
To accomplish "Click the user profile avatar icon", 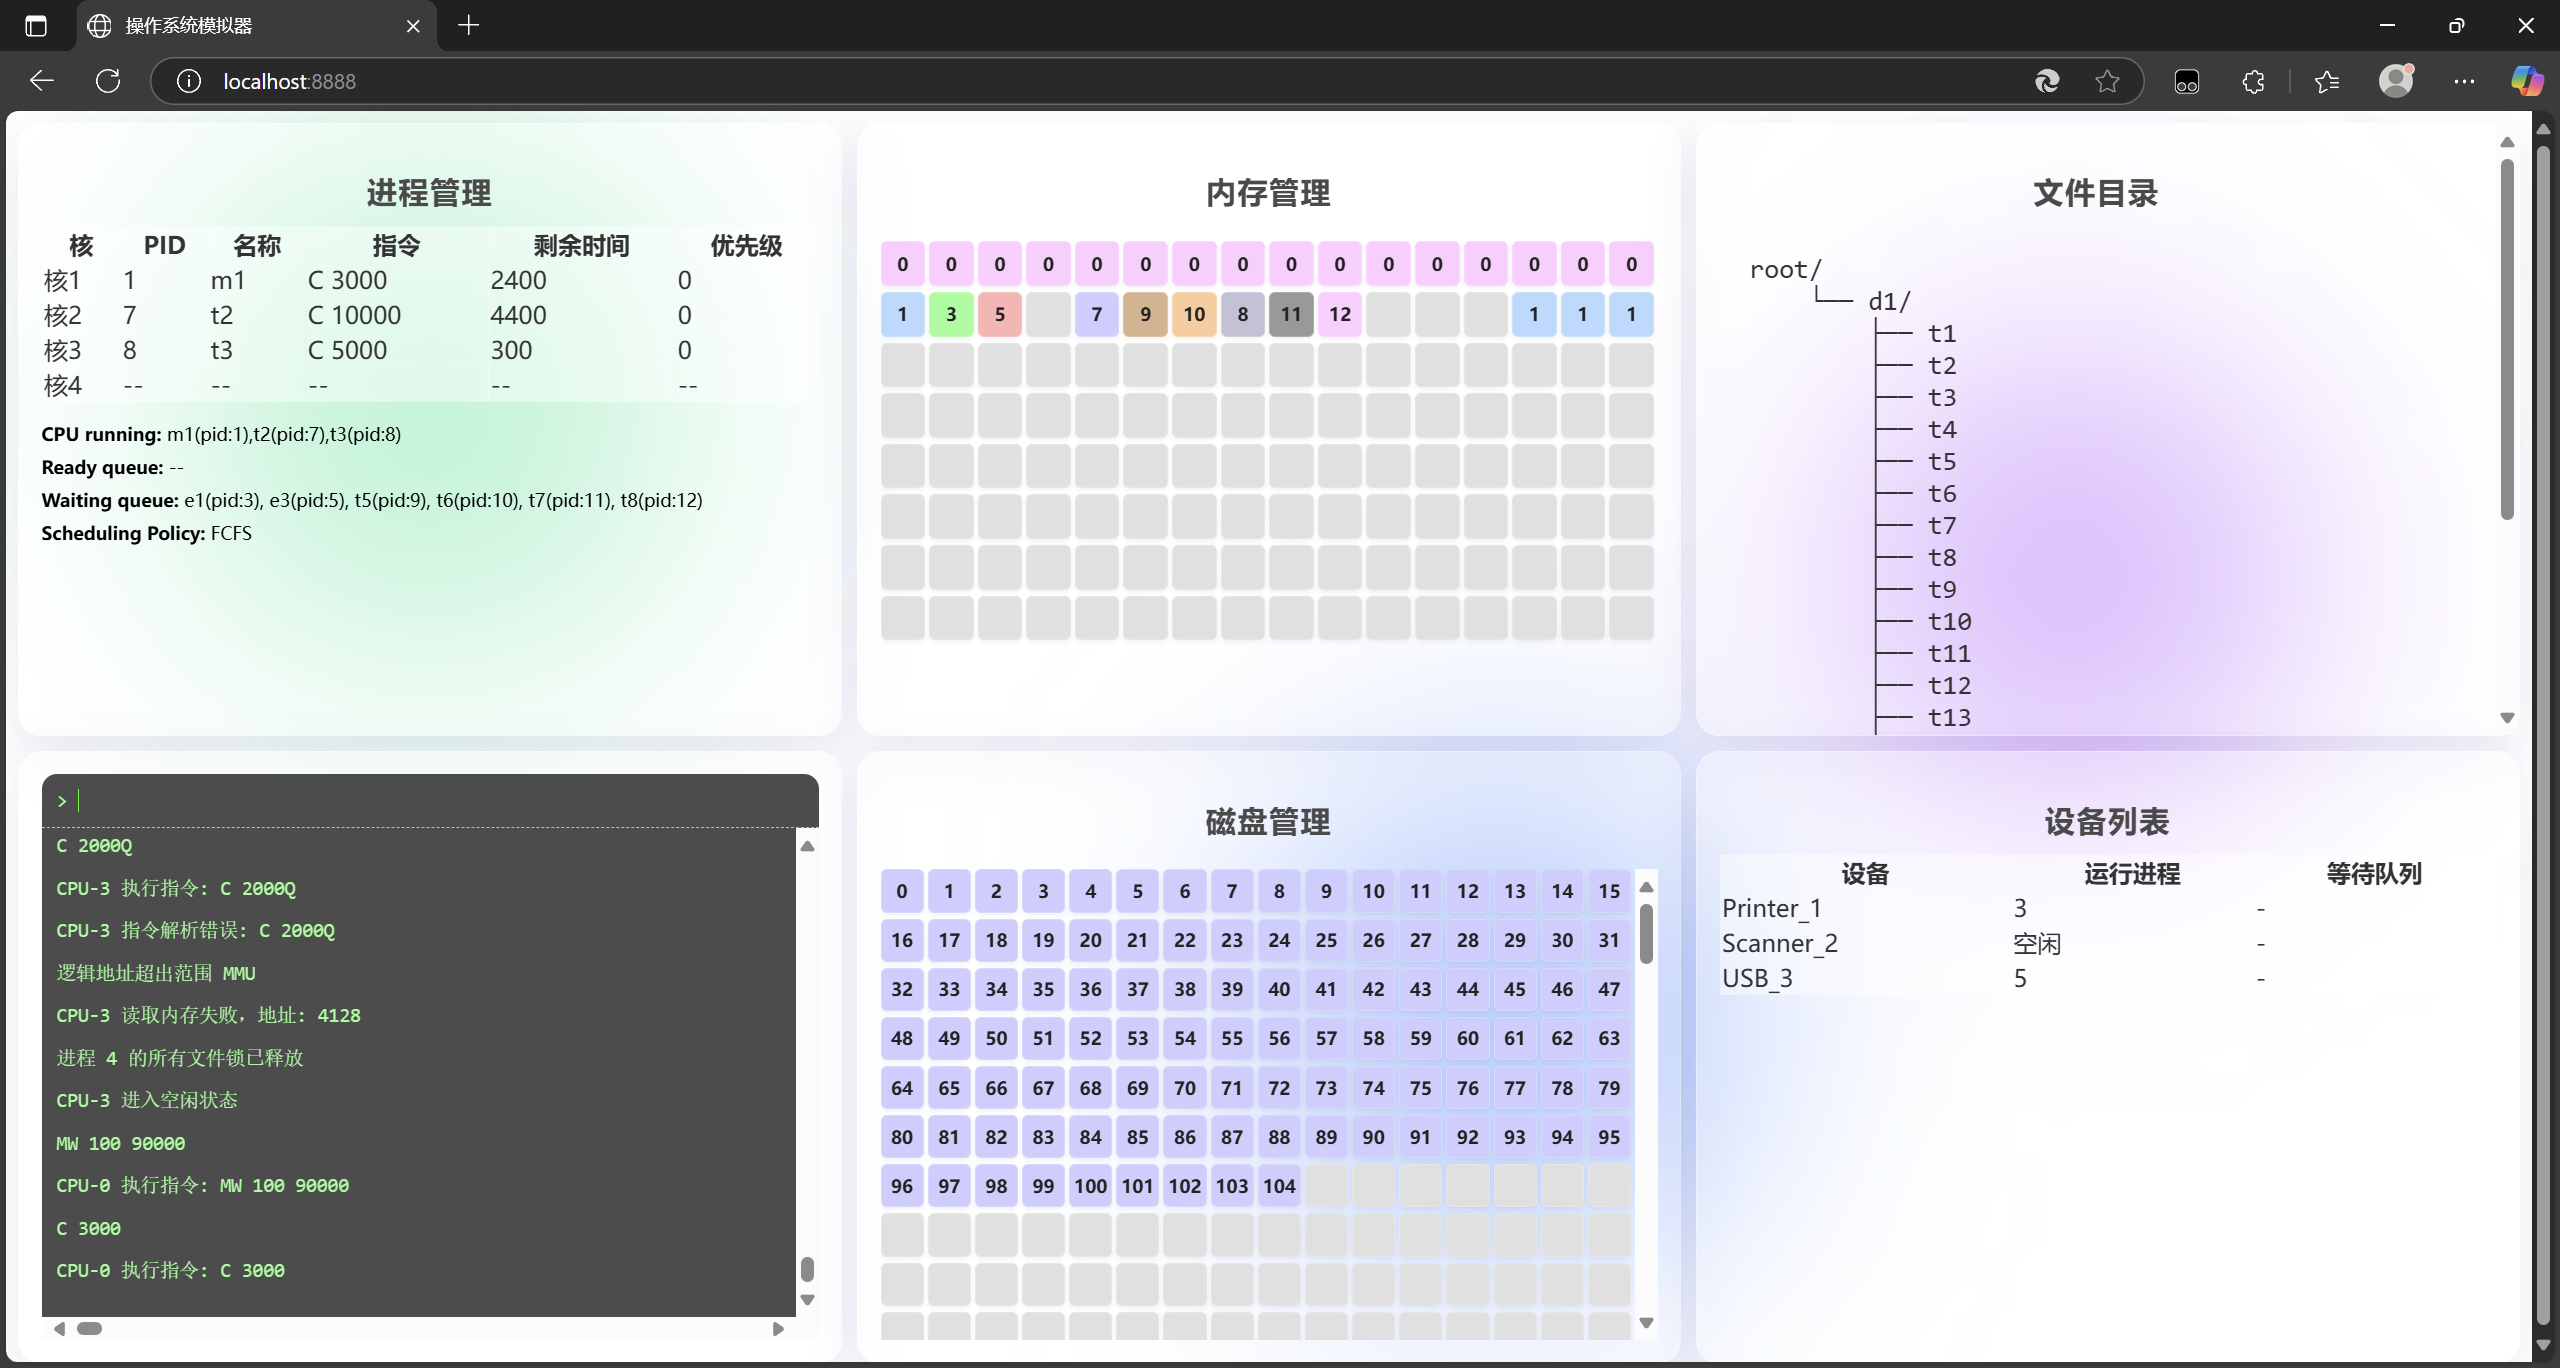I will 2395,81.
